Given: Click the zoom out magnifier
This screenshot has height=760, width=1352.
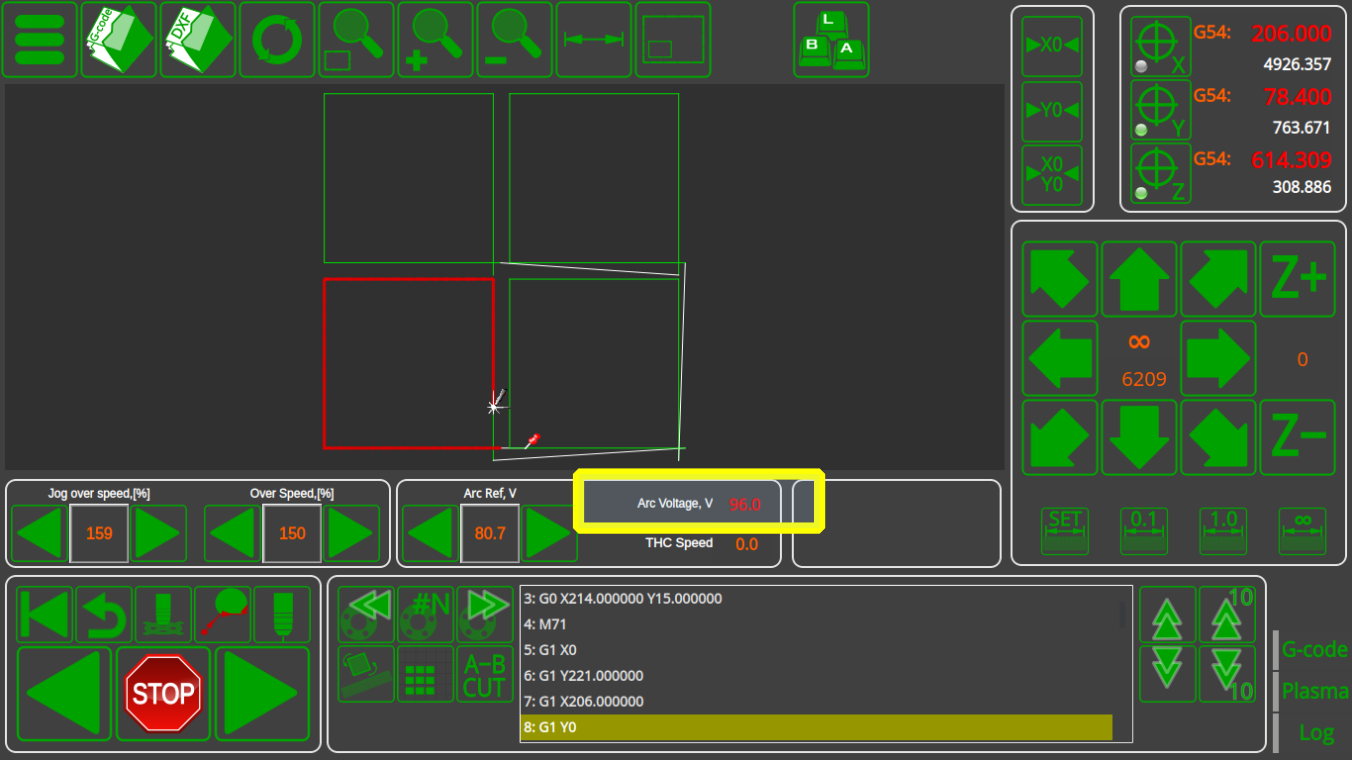Looking at the screenshot, I should pos(514,40).
